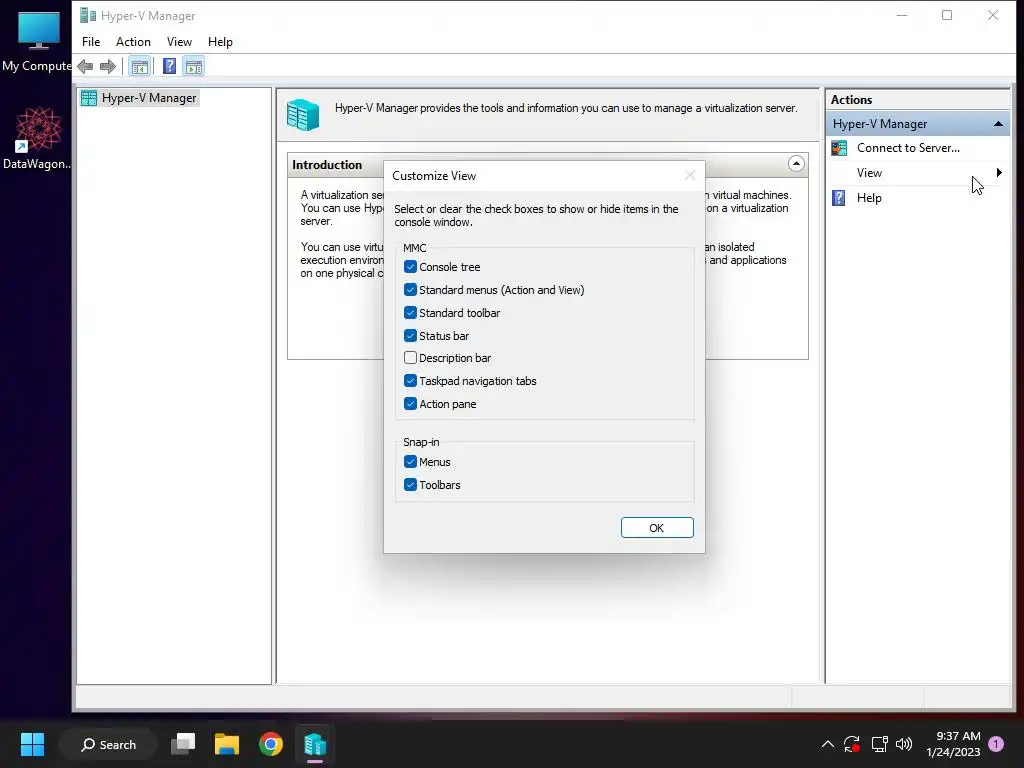Open the File menu
The image size is (1024, 768).
tap(91, 42)
